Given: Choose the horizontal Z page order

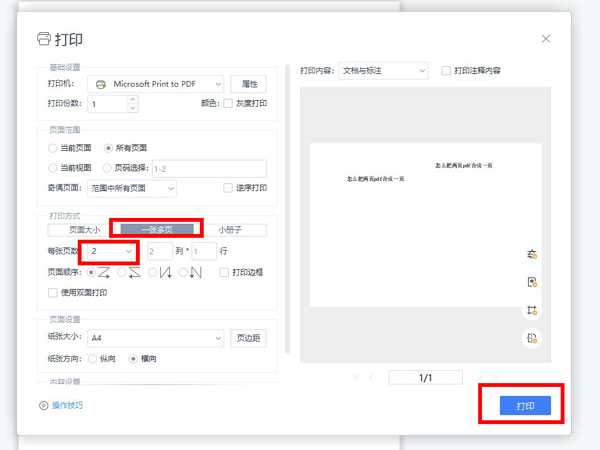Looking at the screenshot, I should (x=91, y=272).
